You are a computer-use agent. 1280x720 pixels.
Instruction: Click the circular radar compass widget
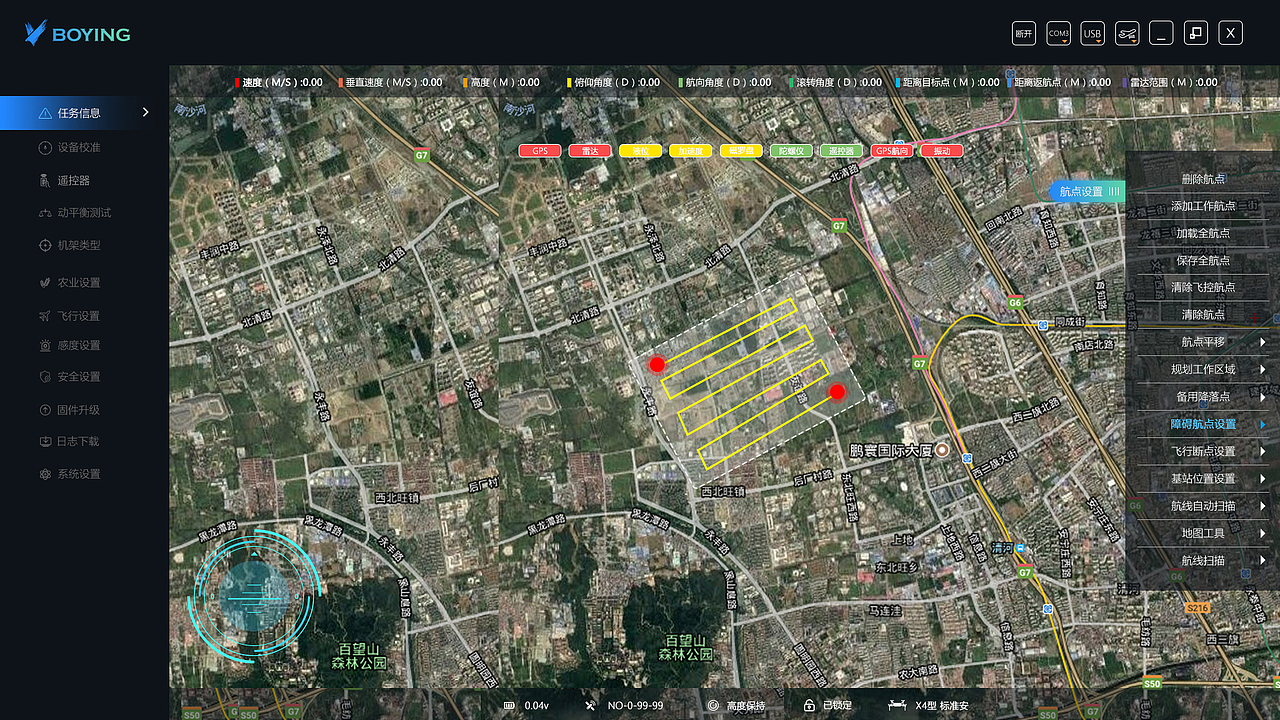(x=253, y=596)
